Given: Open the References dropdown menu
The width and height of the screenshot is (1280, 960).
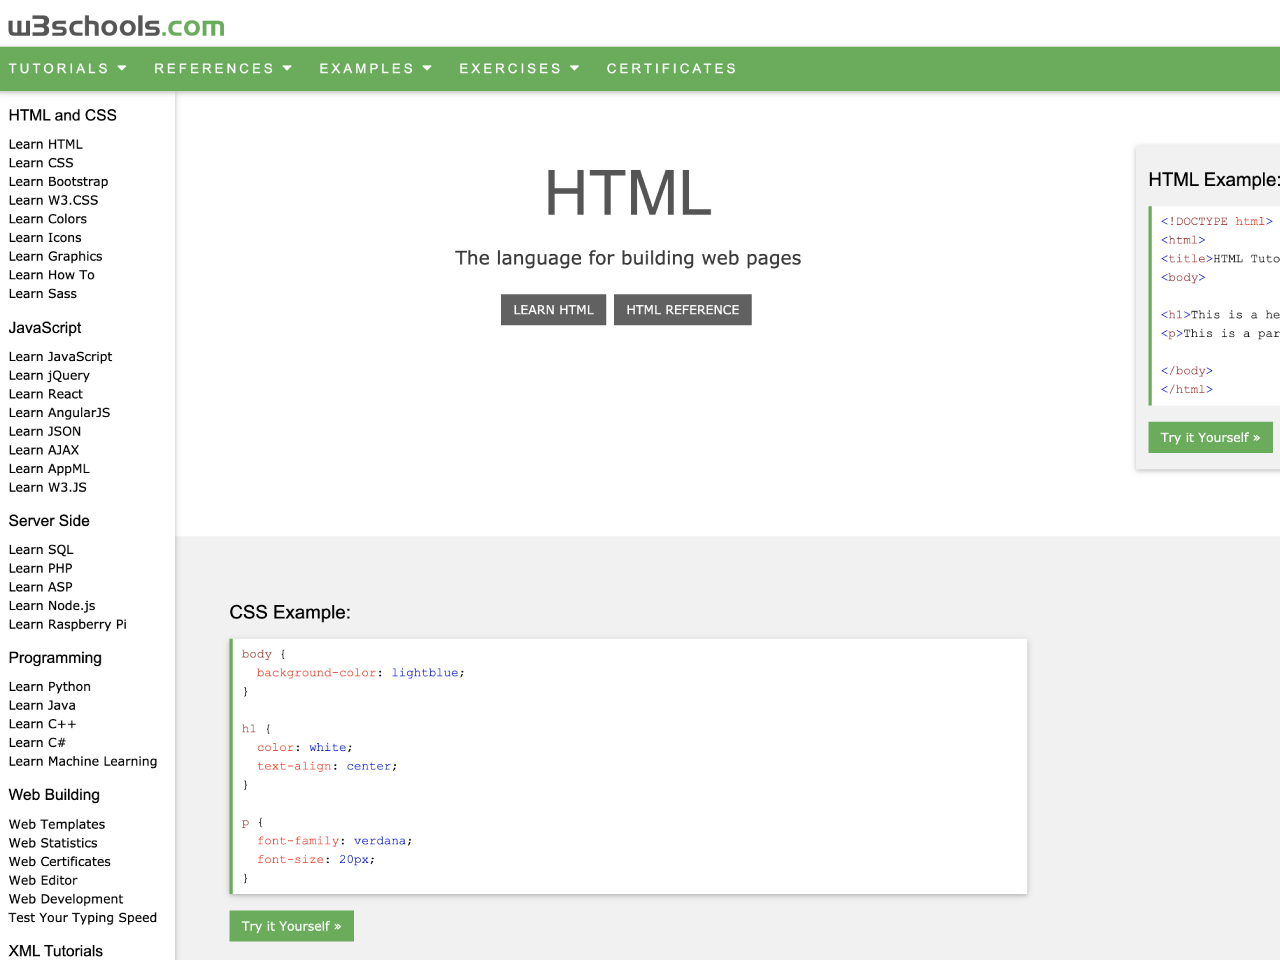Looking at the screenshot, I should pyautogui.click(x=223, y=69).
